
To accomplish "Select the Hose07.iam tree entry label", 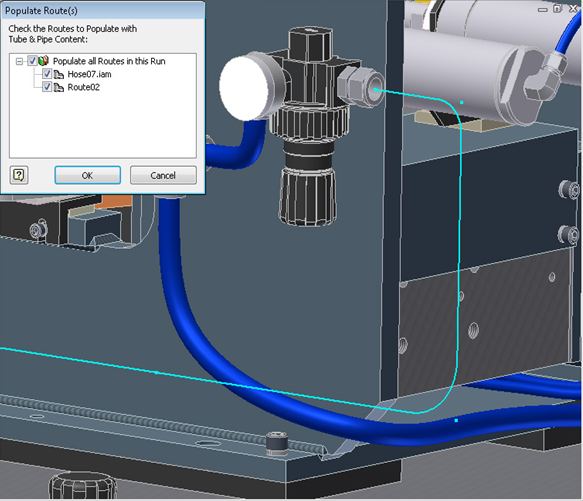I will coord(89,74).
